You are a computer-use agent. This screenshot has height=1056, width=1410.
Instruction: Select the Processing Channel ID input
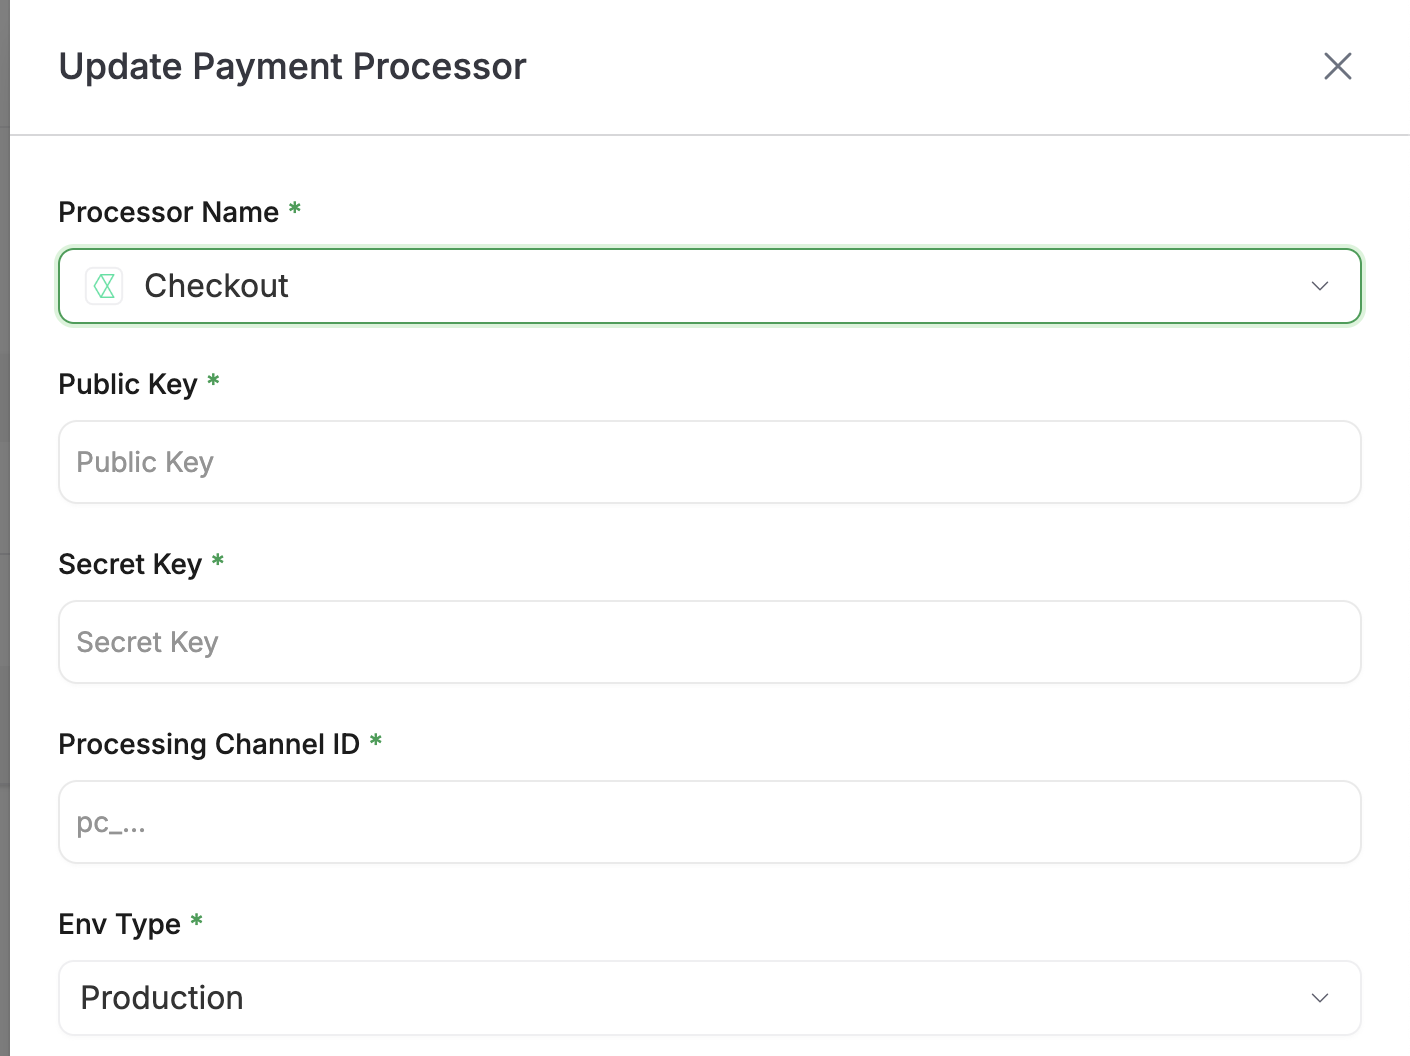coord(709,822)
